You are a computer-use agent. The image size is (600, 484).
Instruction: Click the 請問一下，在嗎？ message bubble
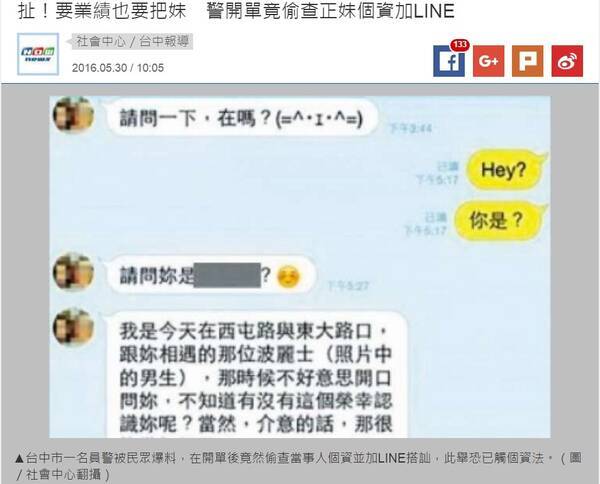coord(241,117)
